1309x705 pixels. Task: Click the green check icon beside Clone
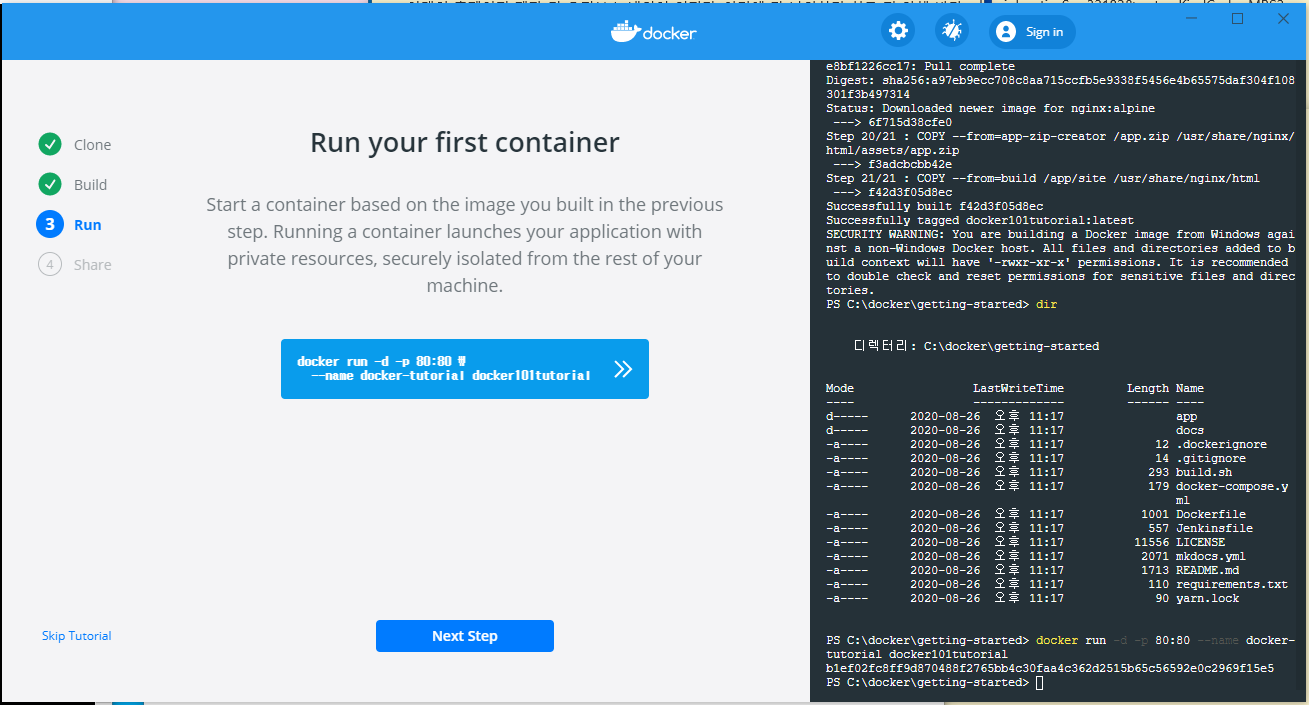(x=50, y=144)
